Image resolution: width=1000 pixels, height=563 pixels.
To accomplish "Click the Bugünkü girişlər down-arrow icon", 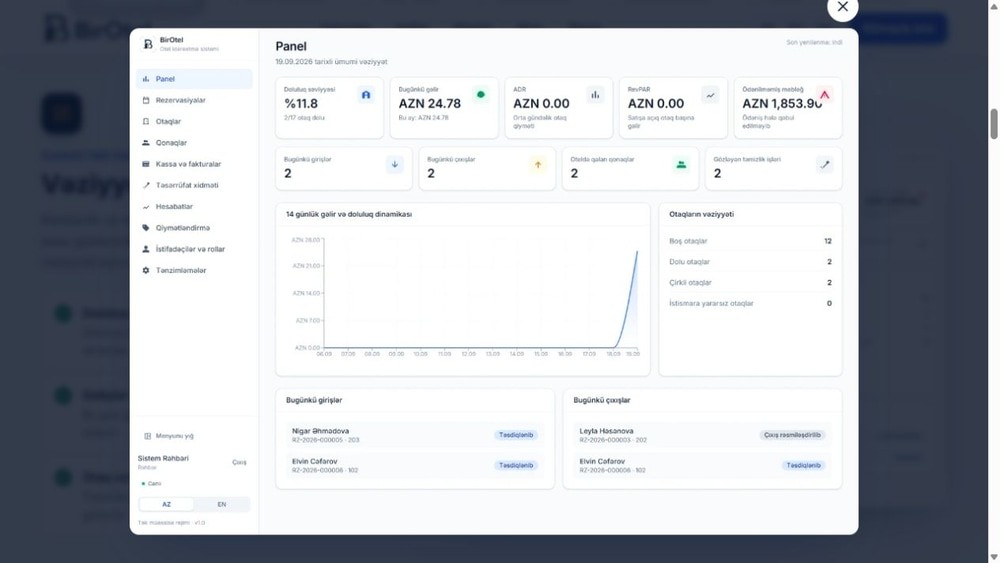I will 395,165.
